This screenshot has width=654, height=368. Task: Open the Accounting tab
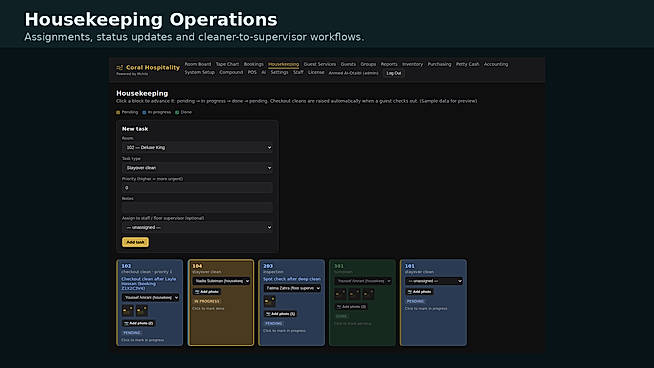pos(496,64)
